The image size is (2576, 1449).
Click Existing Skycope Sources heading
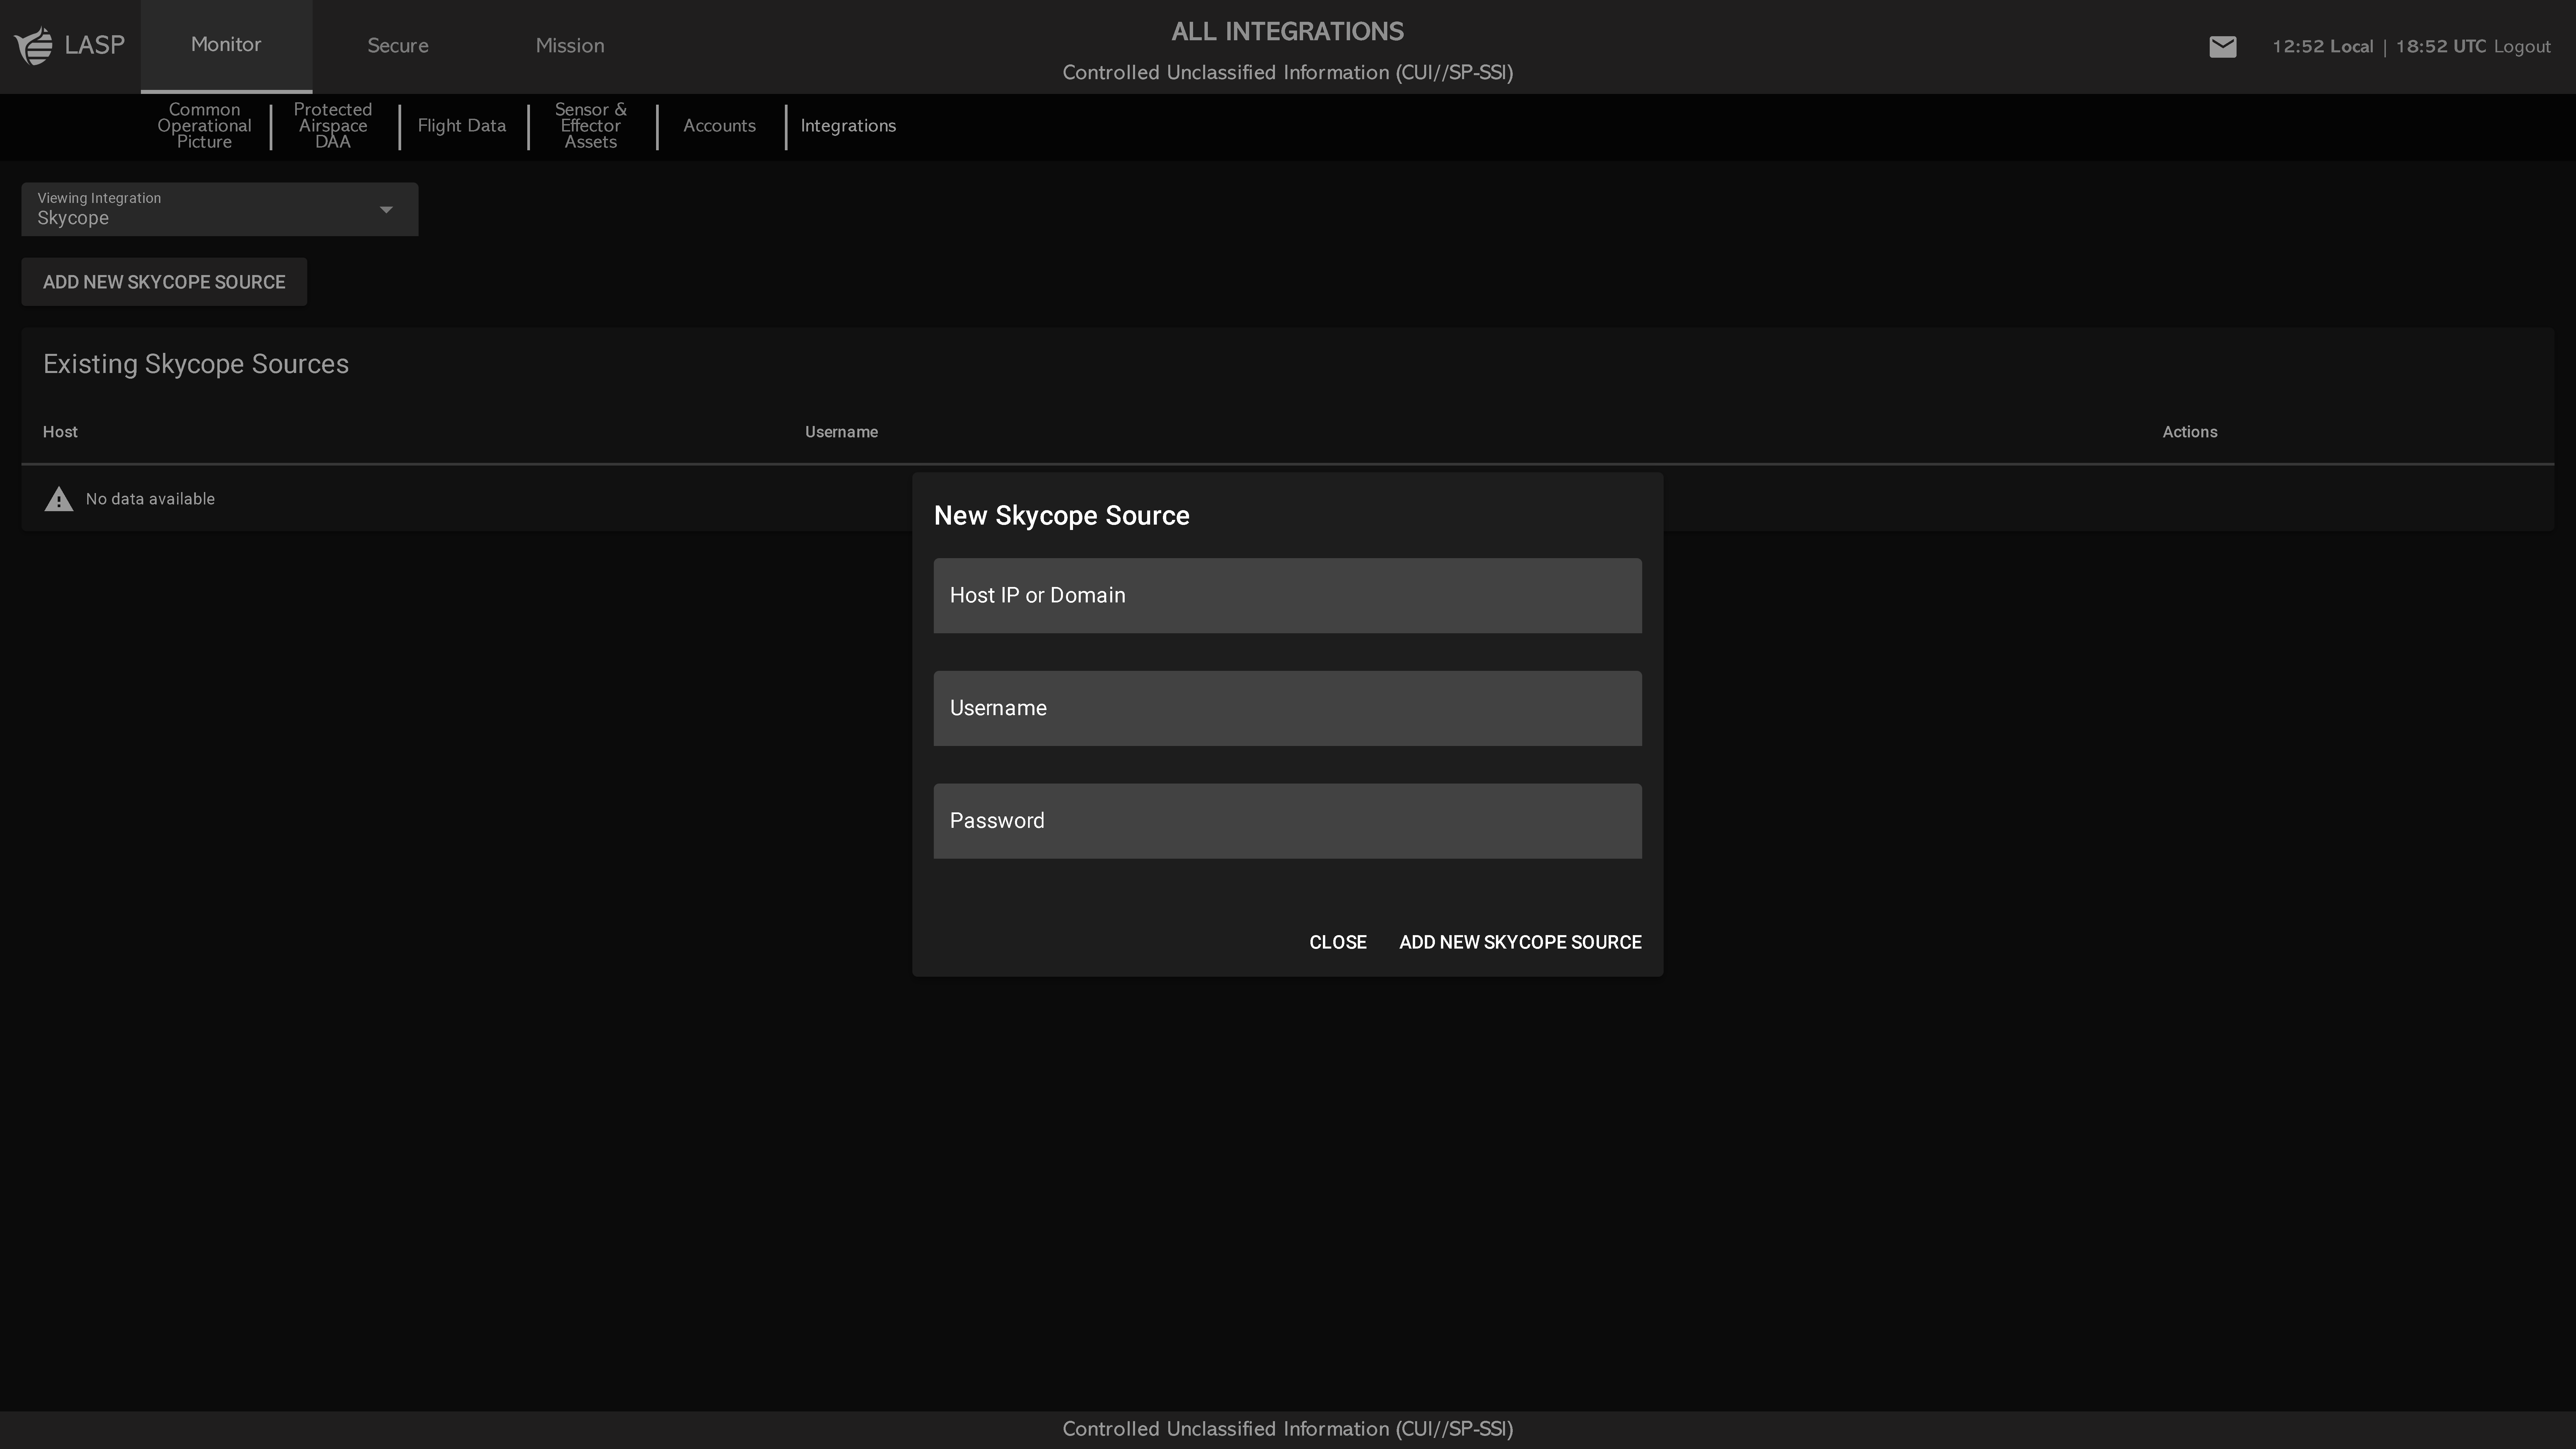pos(196,364)
